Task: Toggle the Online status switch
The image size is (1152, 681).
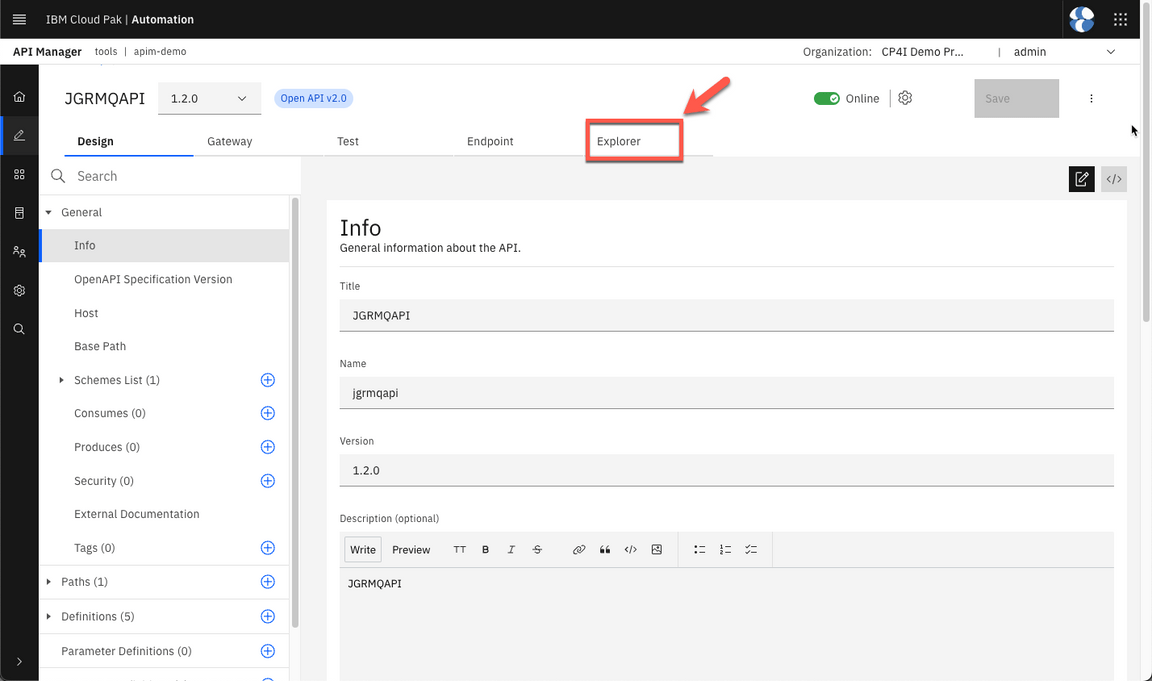Action: pyautogui.click(x=826, y=98)
